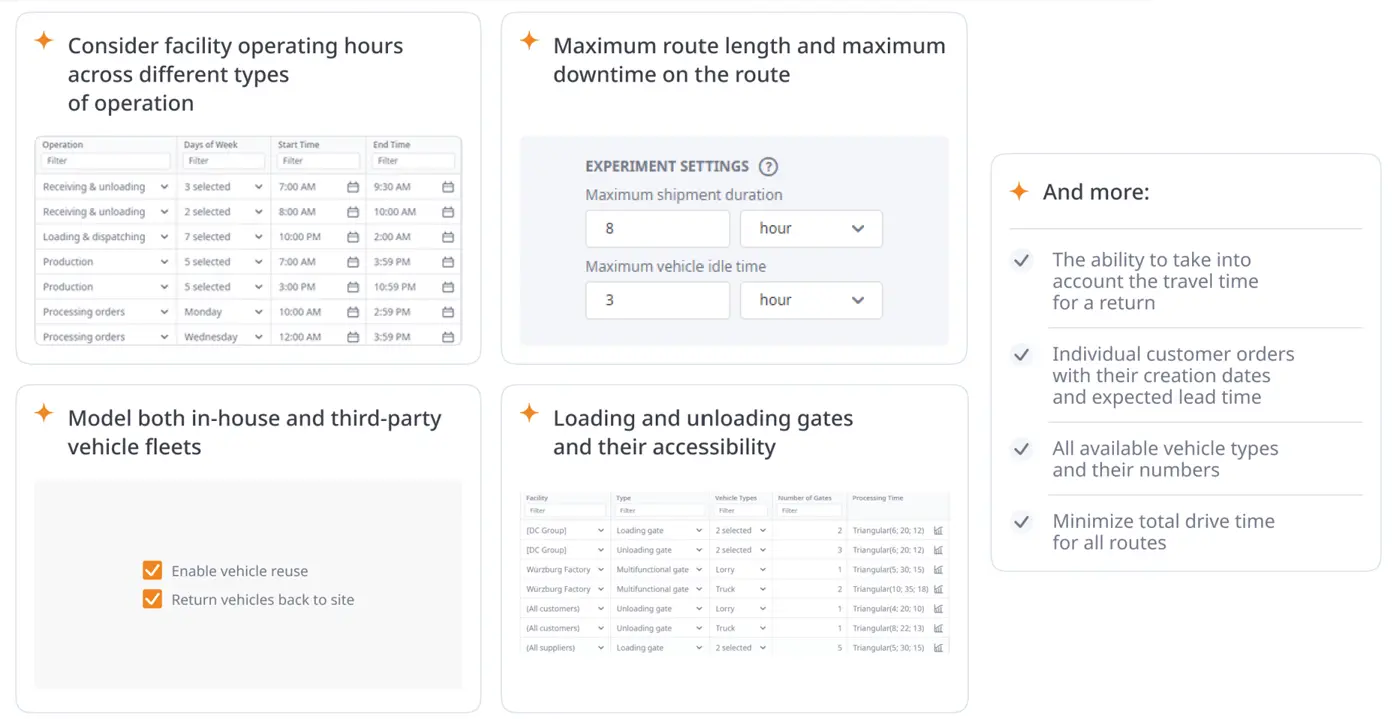Click chart icon beside Triangular(8; 22; 13)
Image resolution: width=1400 pixels, height=719 pixels.
(938, 628)
